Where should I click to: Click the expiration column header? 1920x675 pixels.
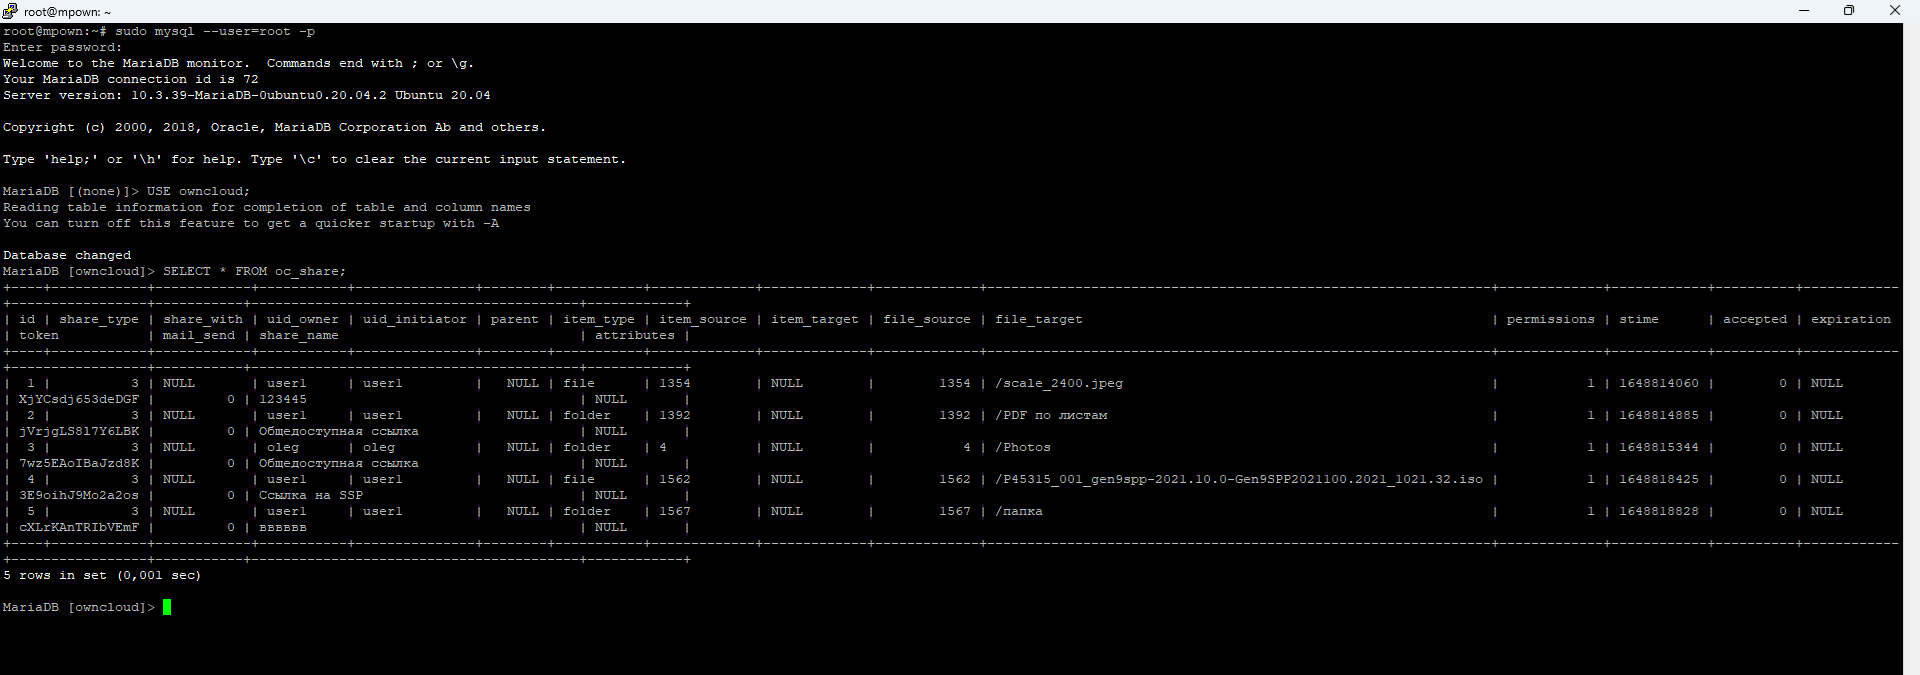[1850, 319]
